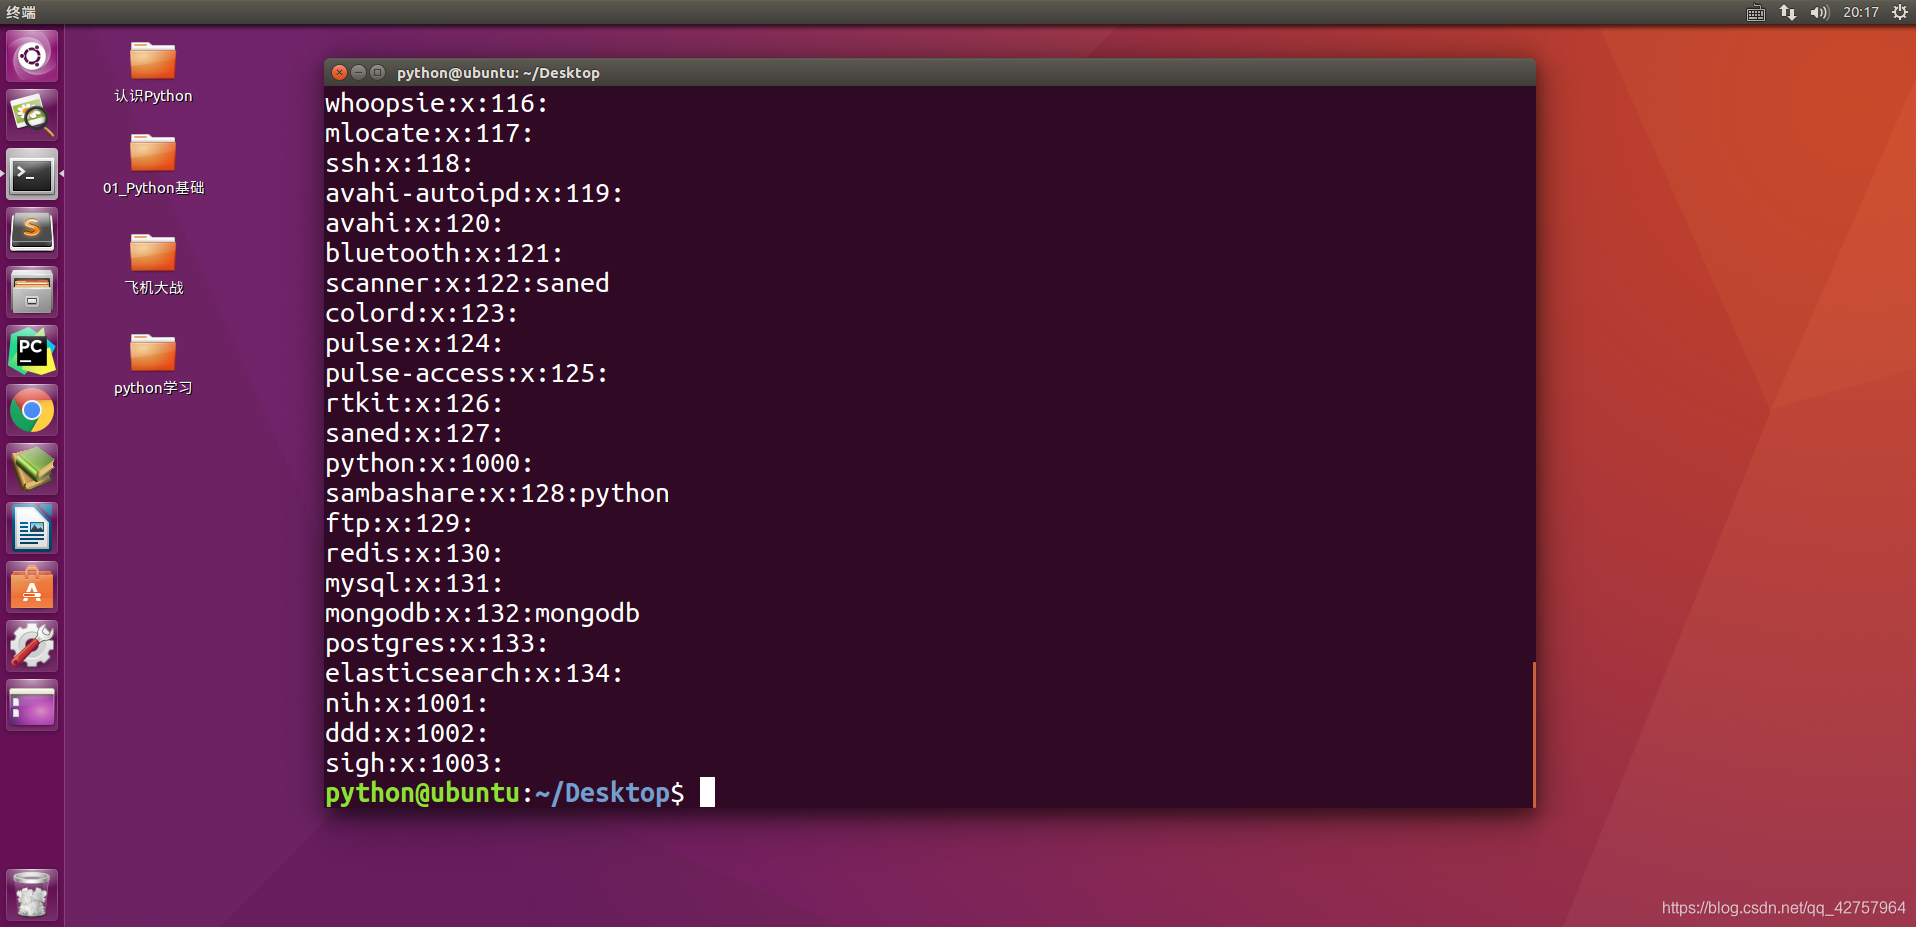Select the 飞机大战 desktop folder
Image resolution: width=1916 pixels, height=927 pixels.
click(x=153, y=264)
